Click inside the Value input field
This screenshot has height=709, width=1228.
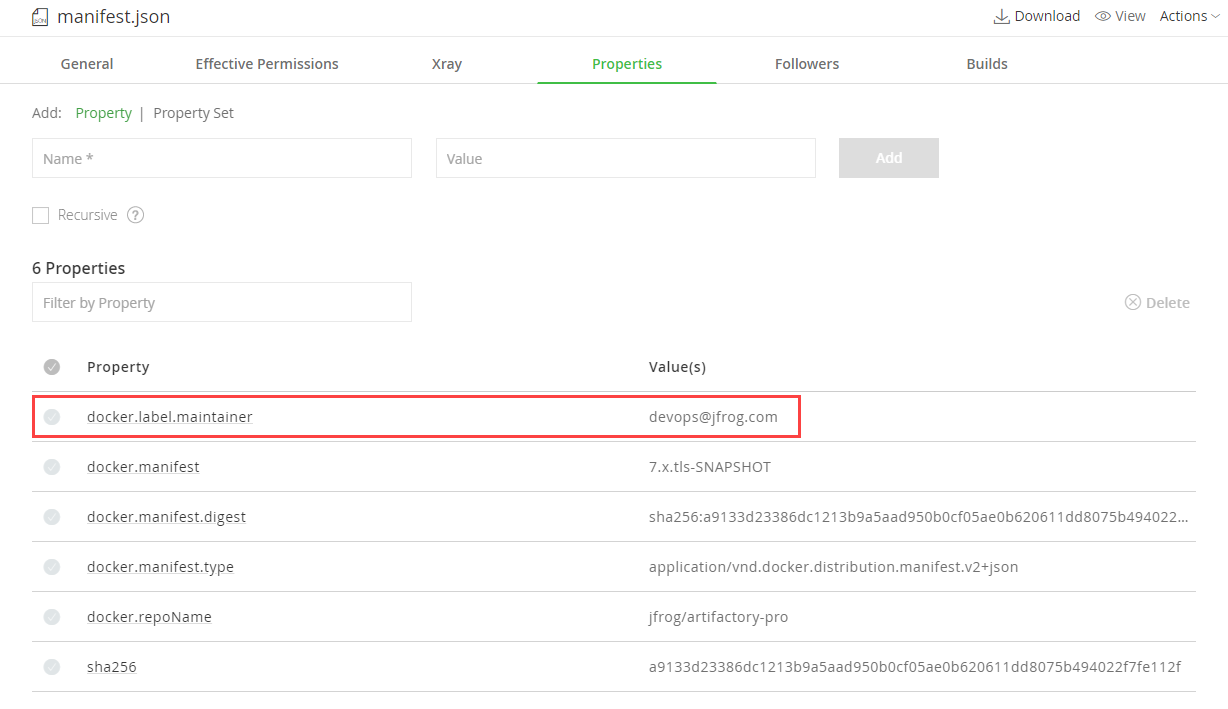point(625,158)
